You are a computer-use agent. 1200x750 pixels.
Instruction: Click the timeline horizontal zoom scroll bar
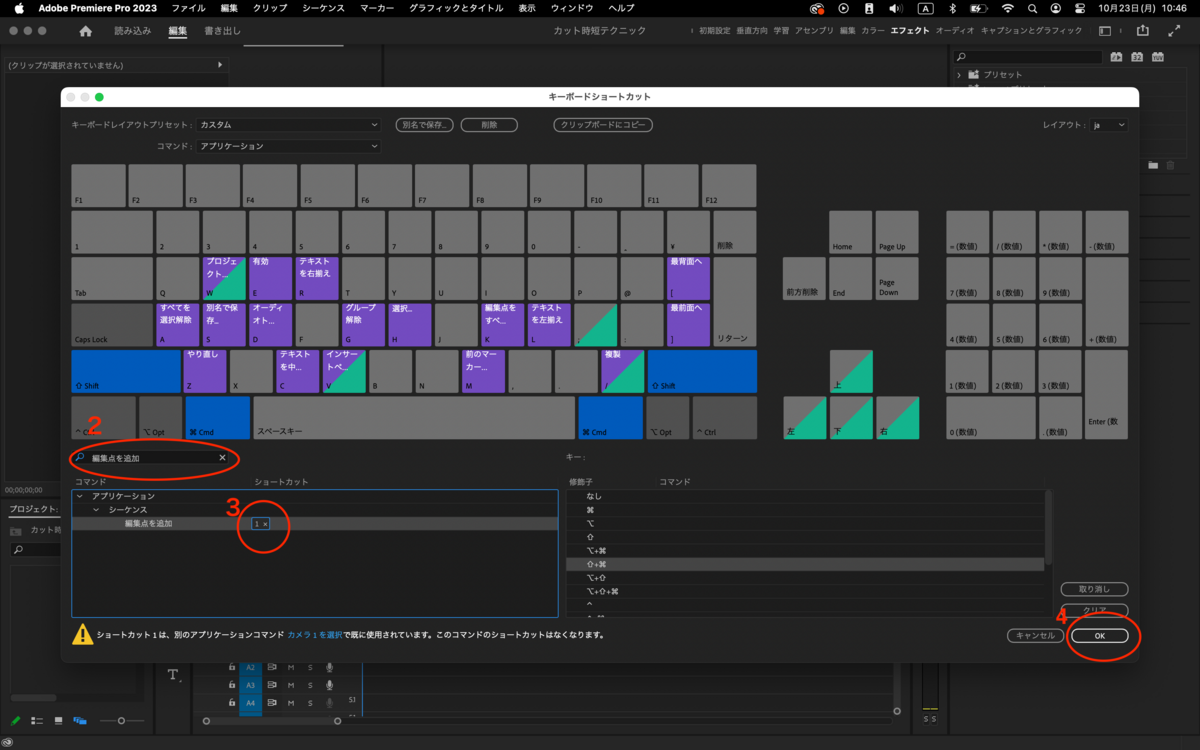point(272,720)
